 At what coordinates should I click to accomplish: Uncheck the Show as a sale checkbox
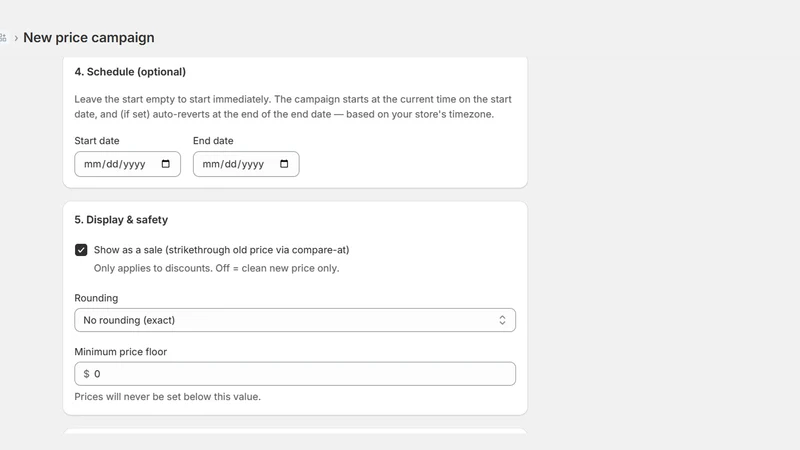click(x=81, y=250)
